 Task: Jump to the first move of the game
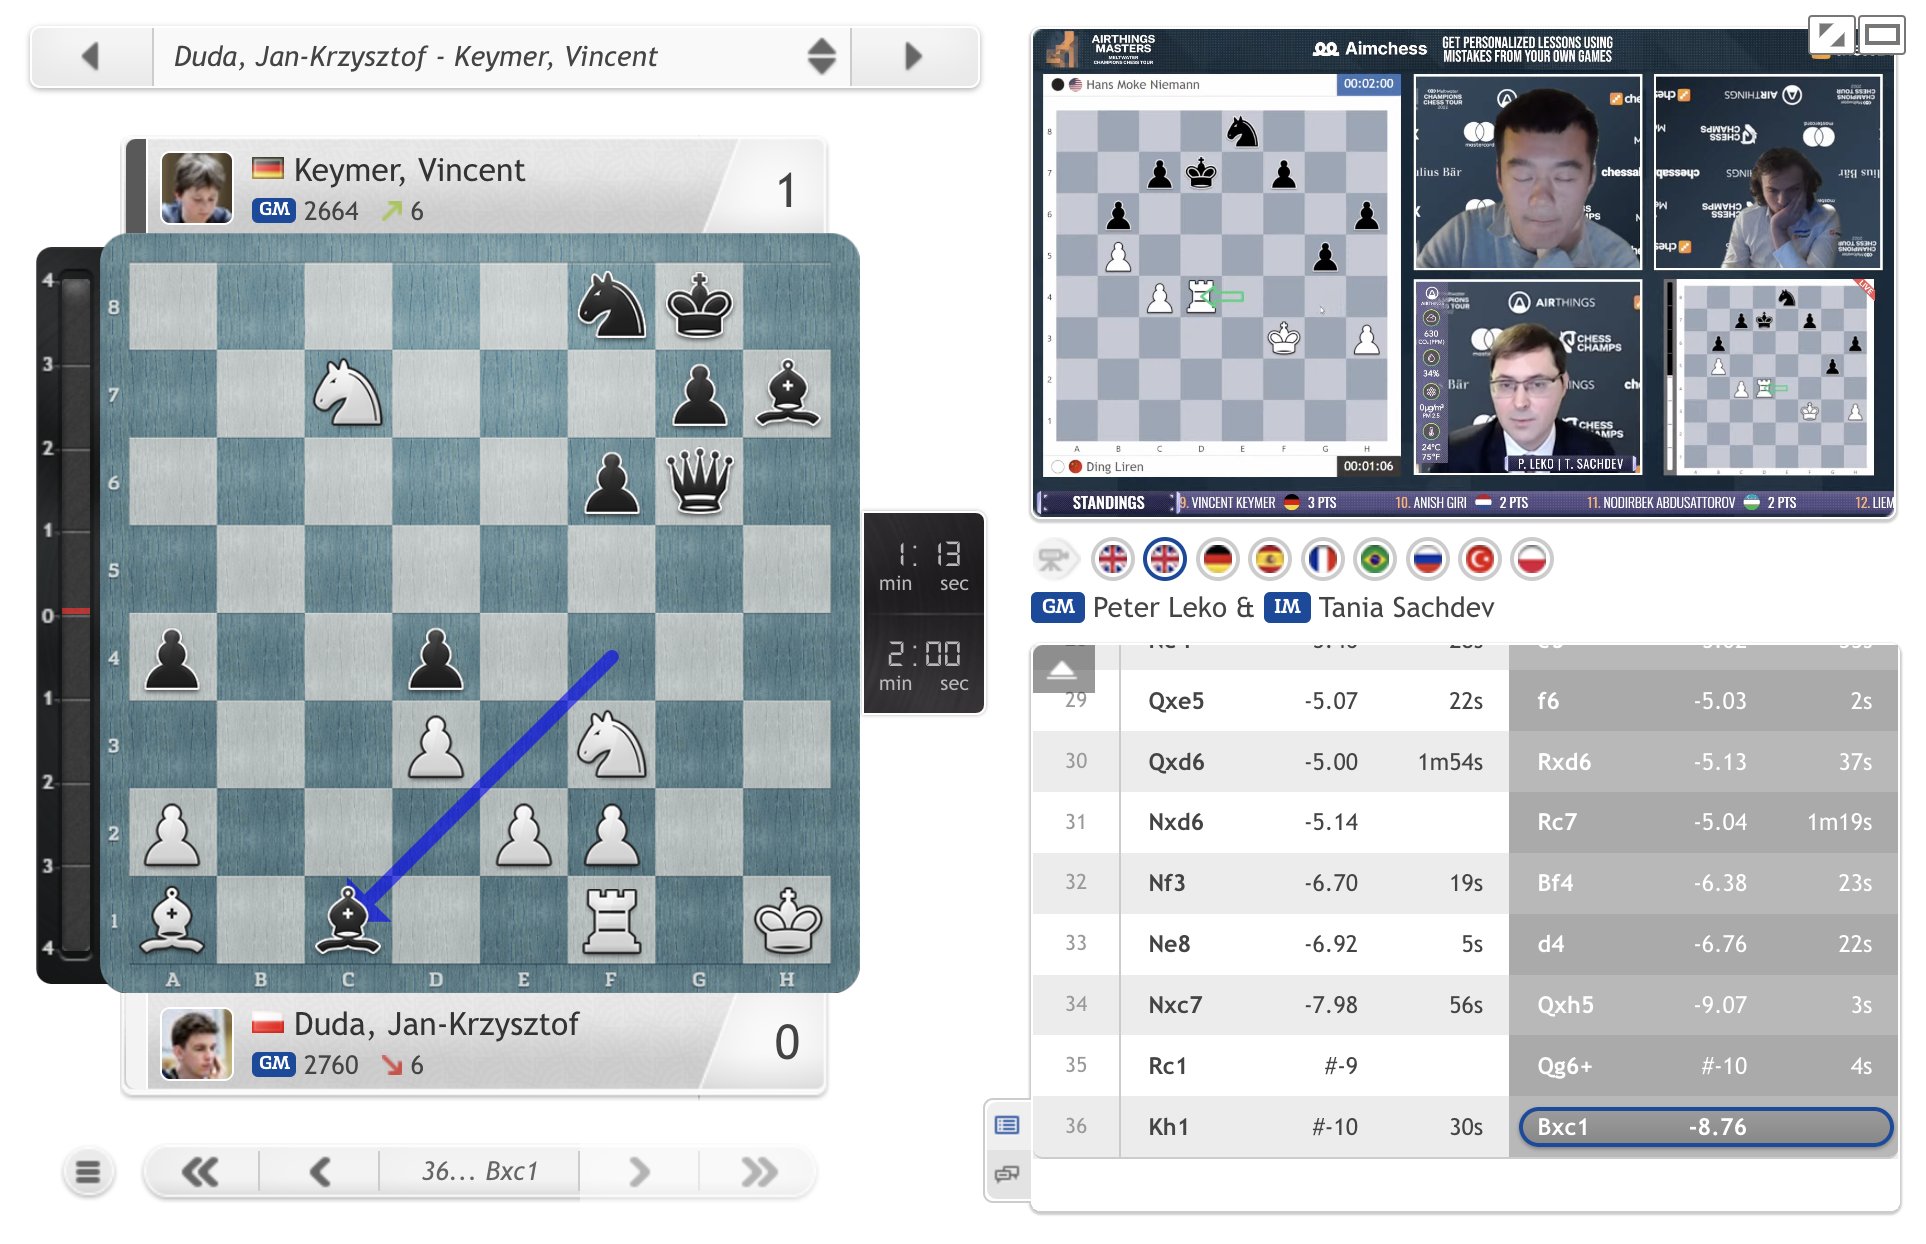click(200, 1171)
